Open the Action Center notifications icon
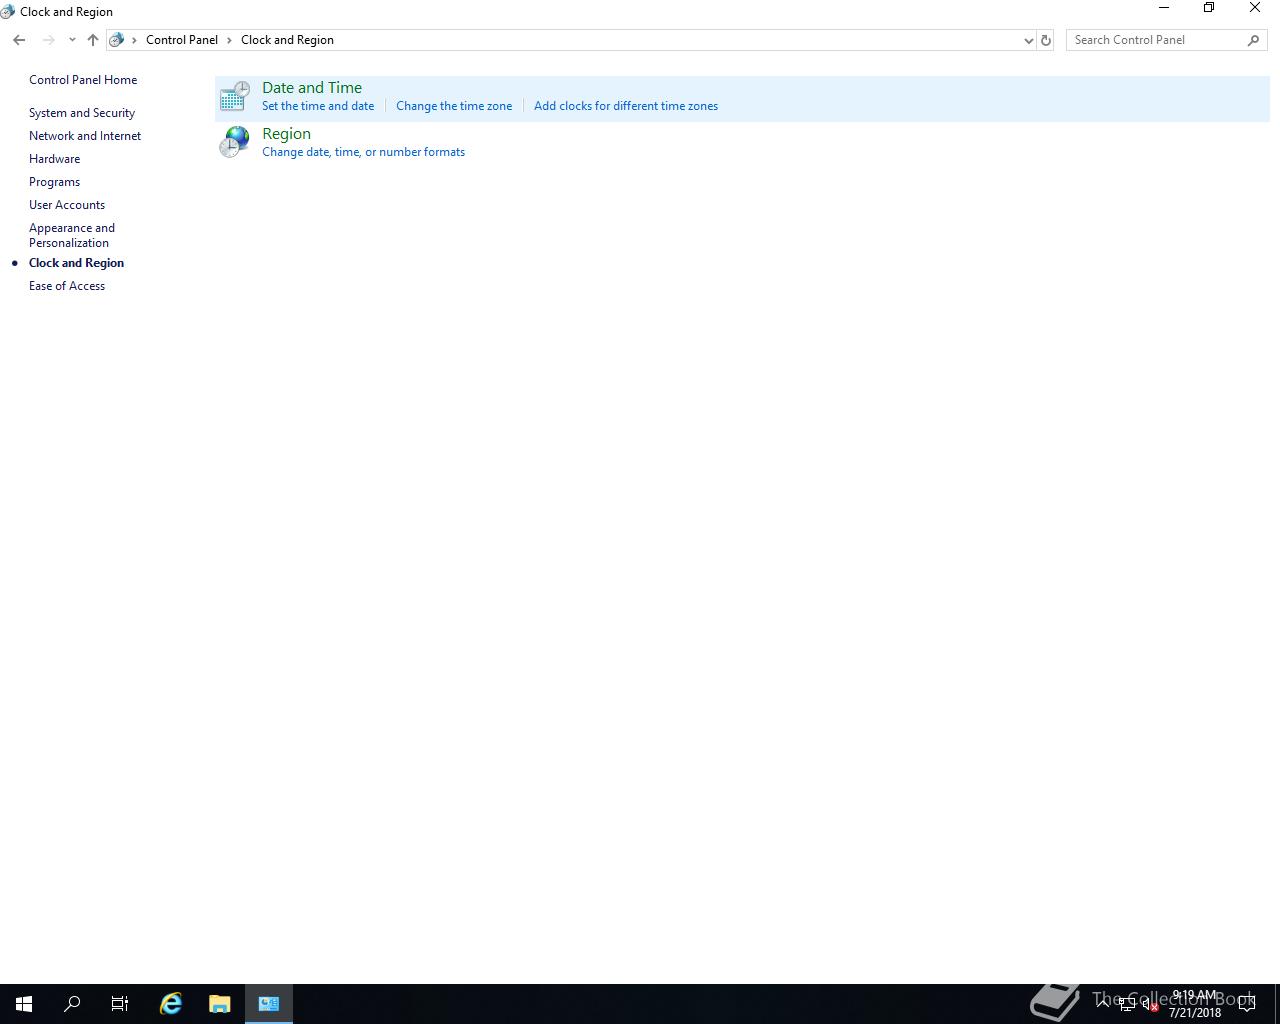Screen dimensions: 1280x1024 click(1247, 1004)
